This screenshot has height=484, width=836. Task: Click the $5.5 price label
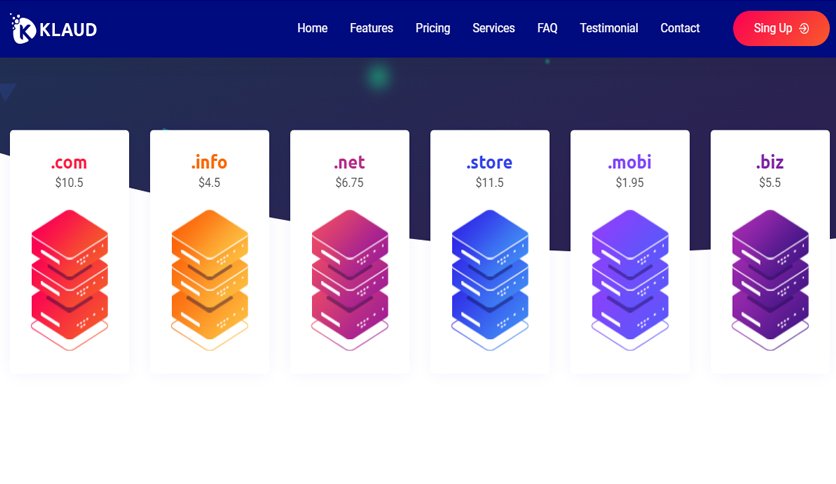pyautogui.click(x=770, y=183)
